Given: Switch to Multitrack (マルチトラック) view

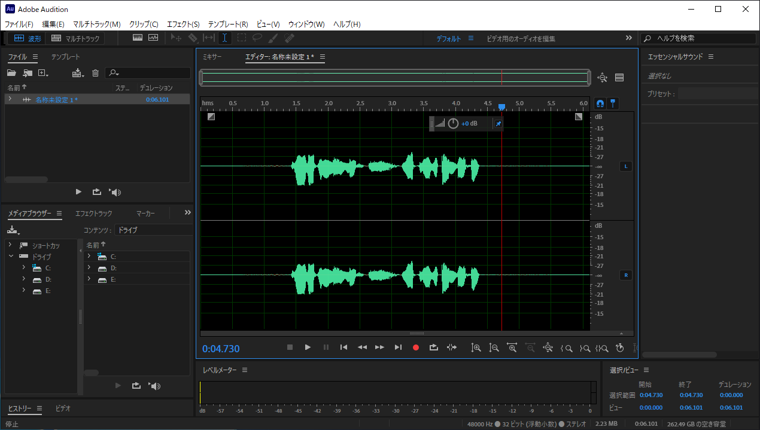Looking at the screenshot, I should tap(75, 38).
